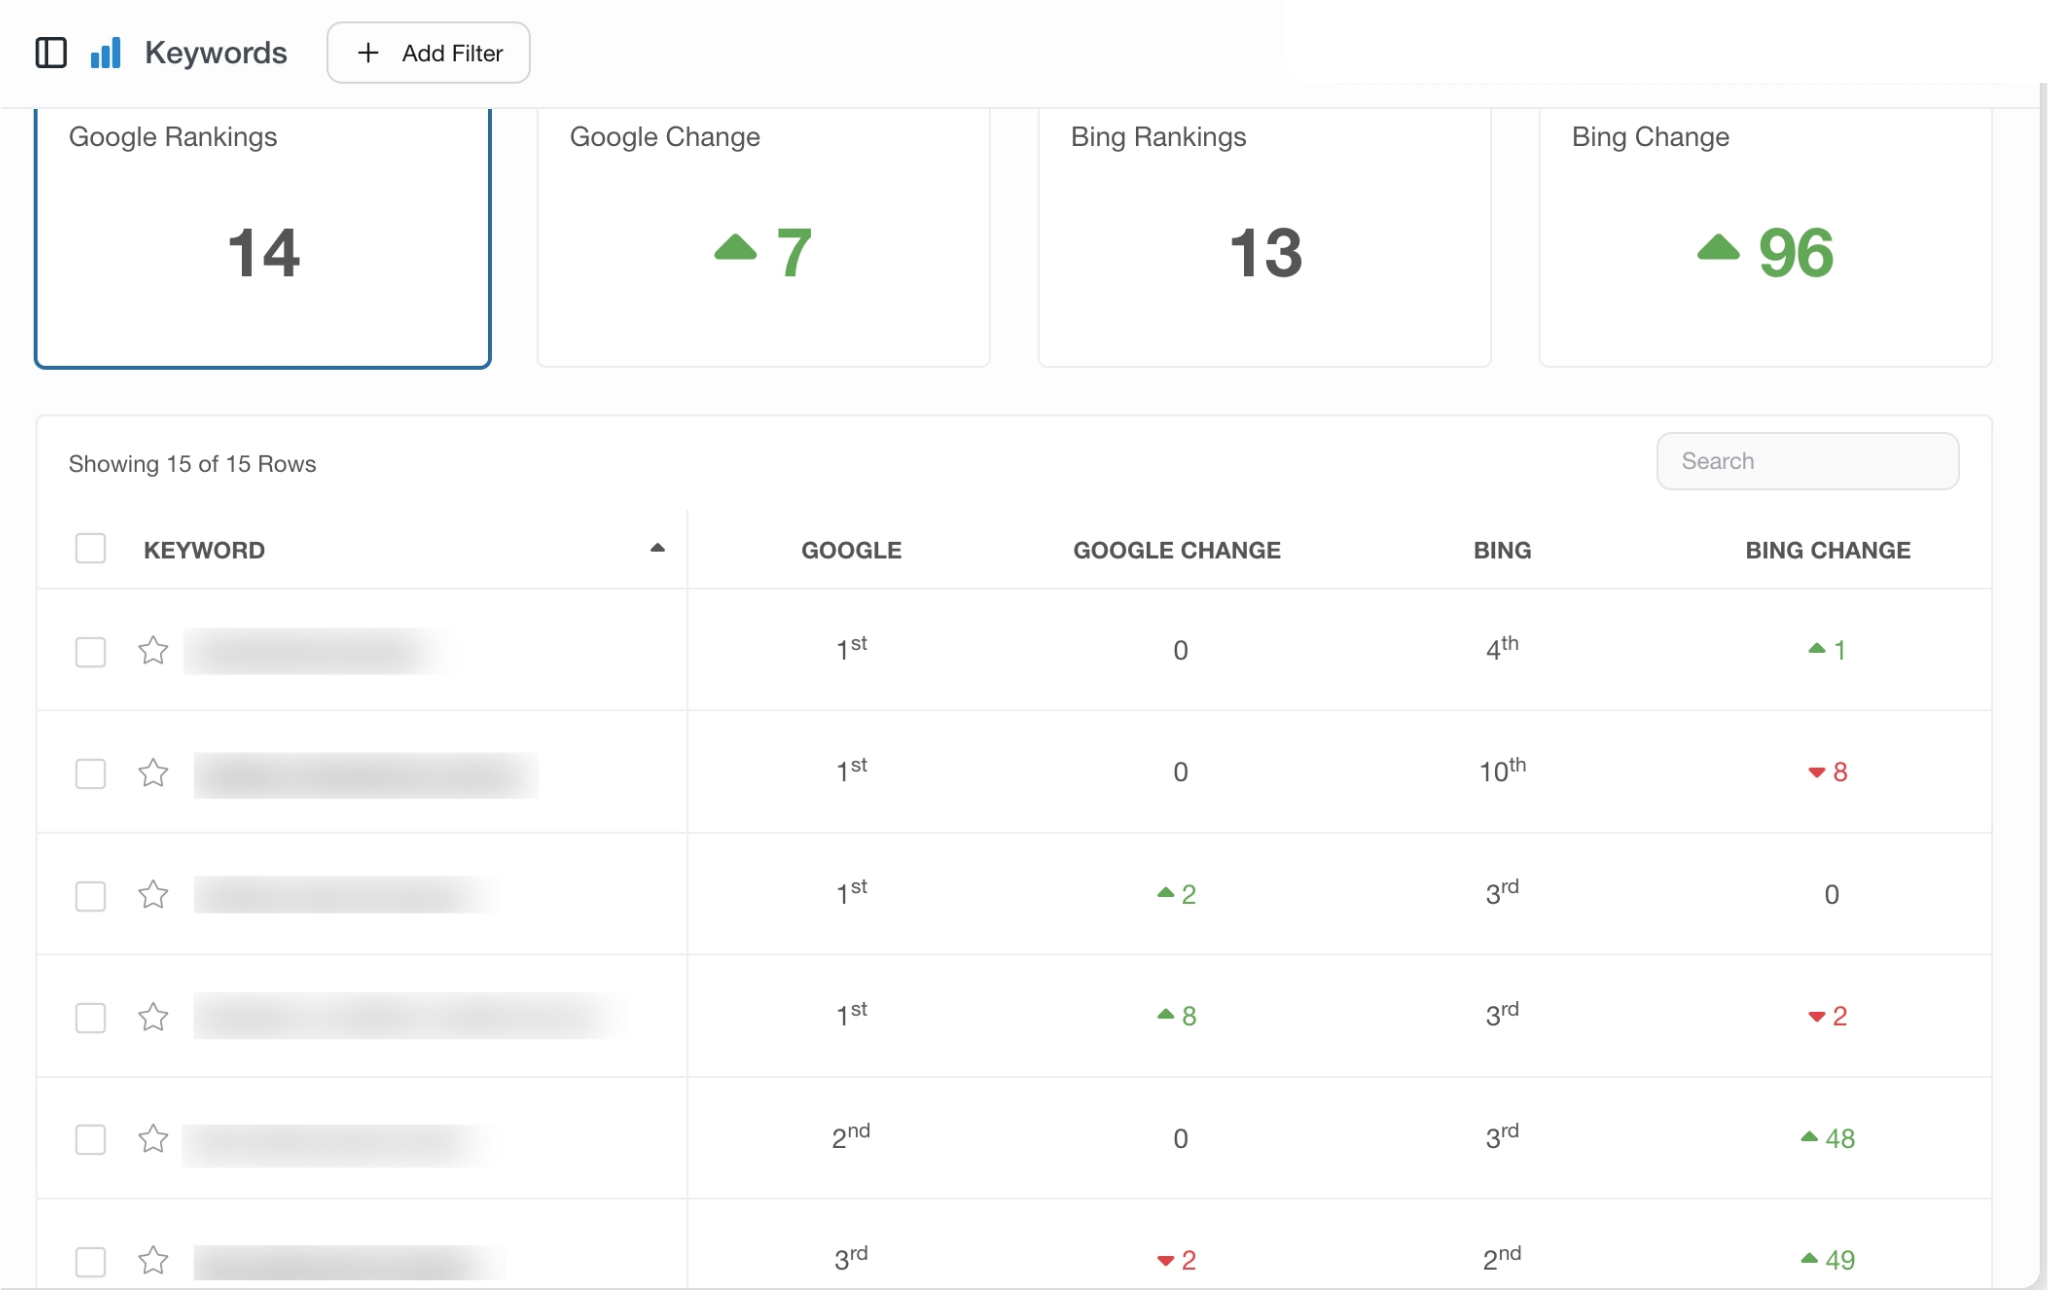Select the Google Rankings card

click(263, 238)
